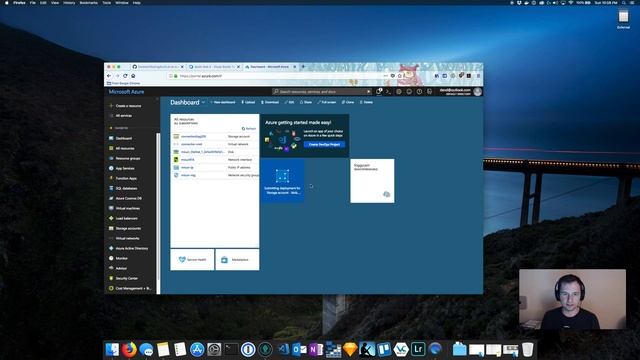
Task: Refresh the All resources tile
Action: [249, 129]
